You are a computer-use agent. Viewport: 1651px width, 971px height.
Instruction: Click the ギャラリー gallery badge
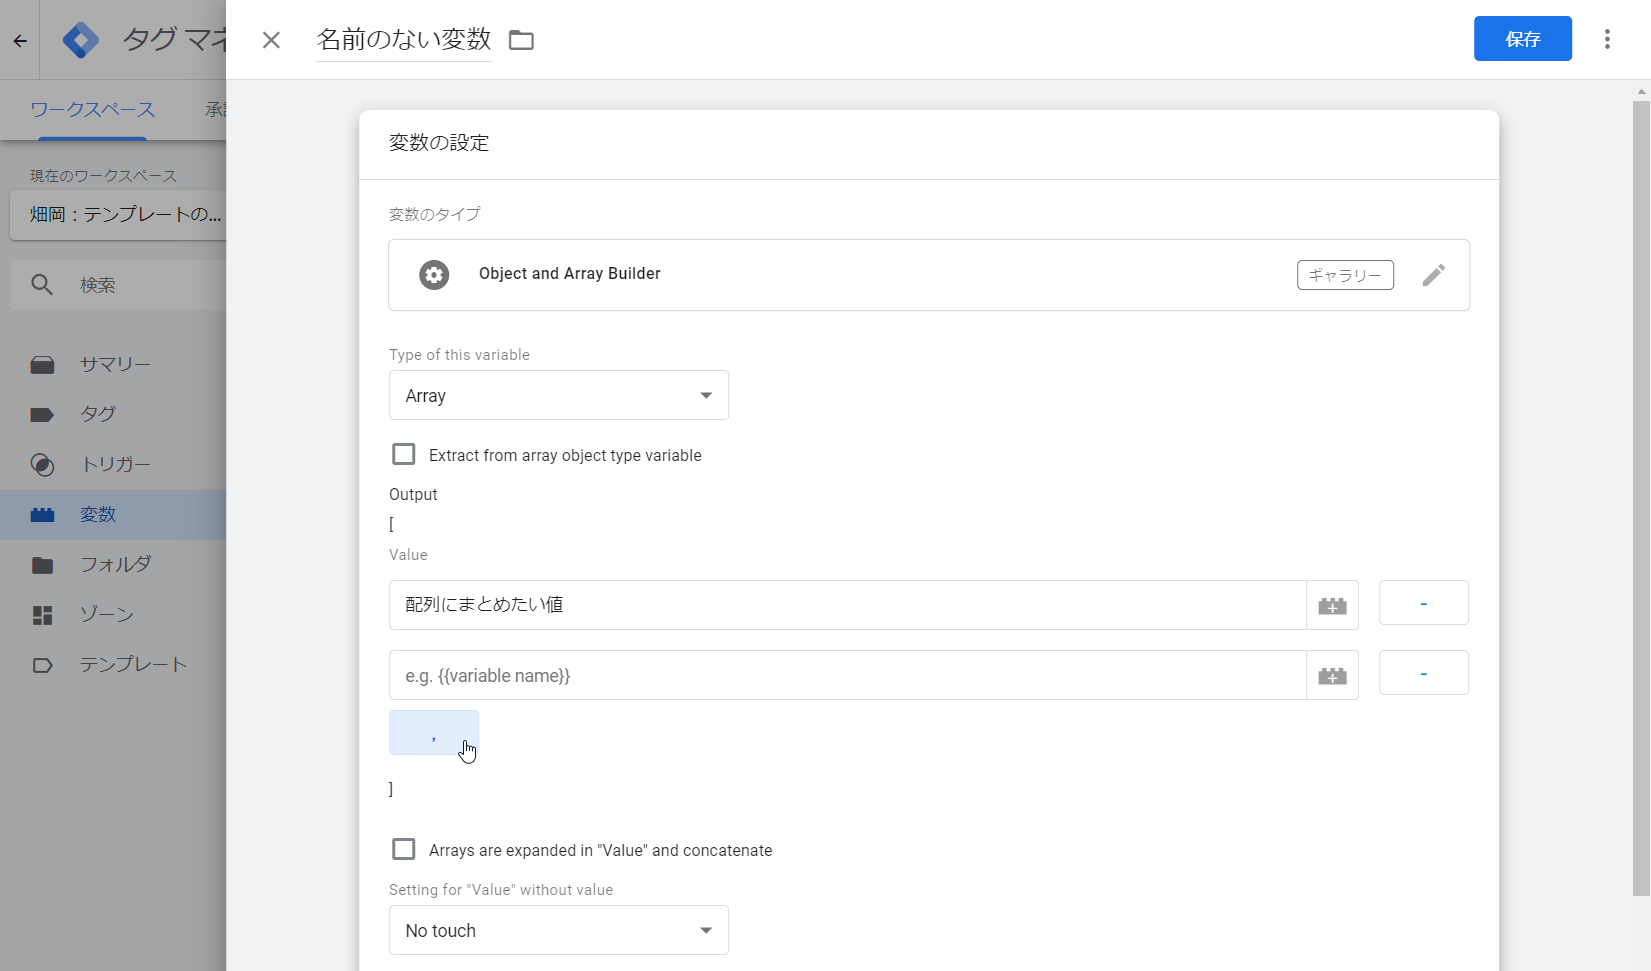(1345, 275)
